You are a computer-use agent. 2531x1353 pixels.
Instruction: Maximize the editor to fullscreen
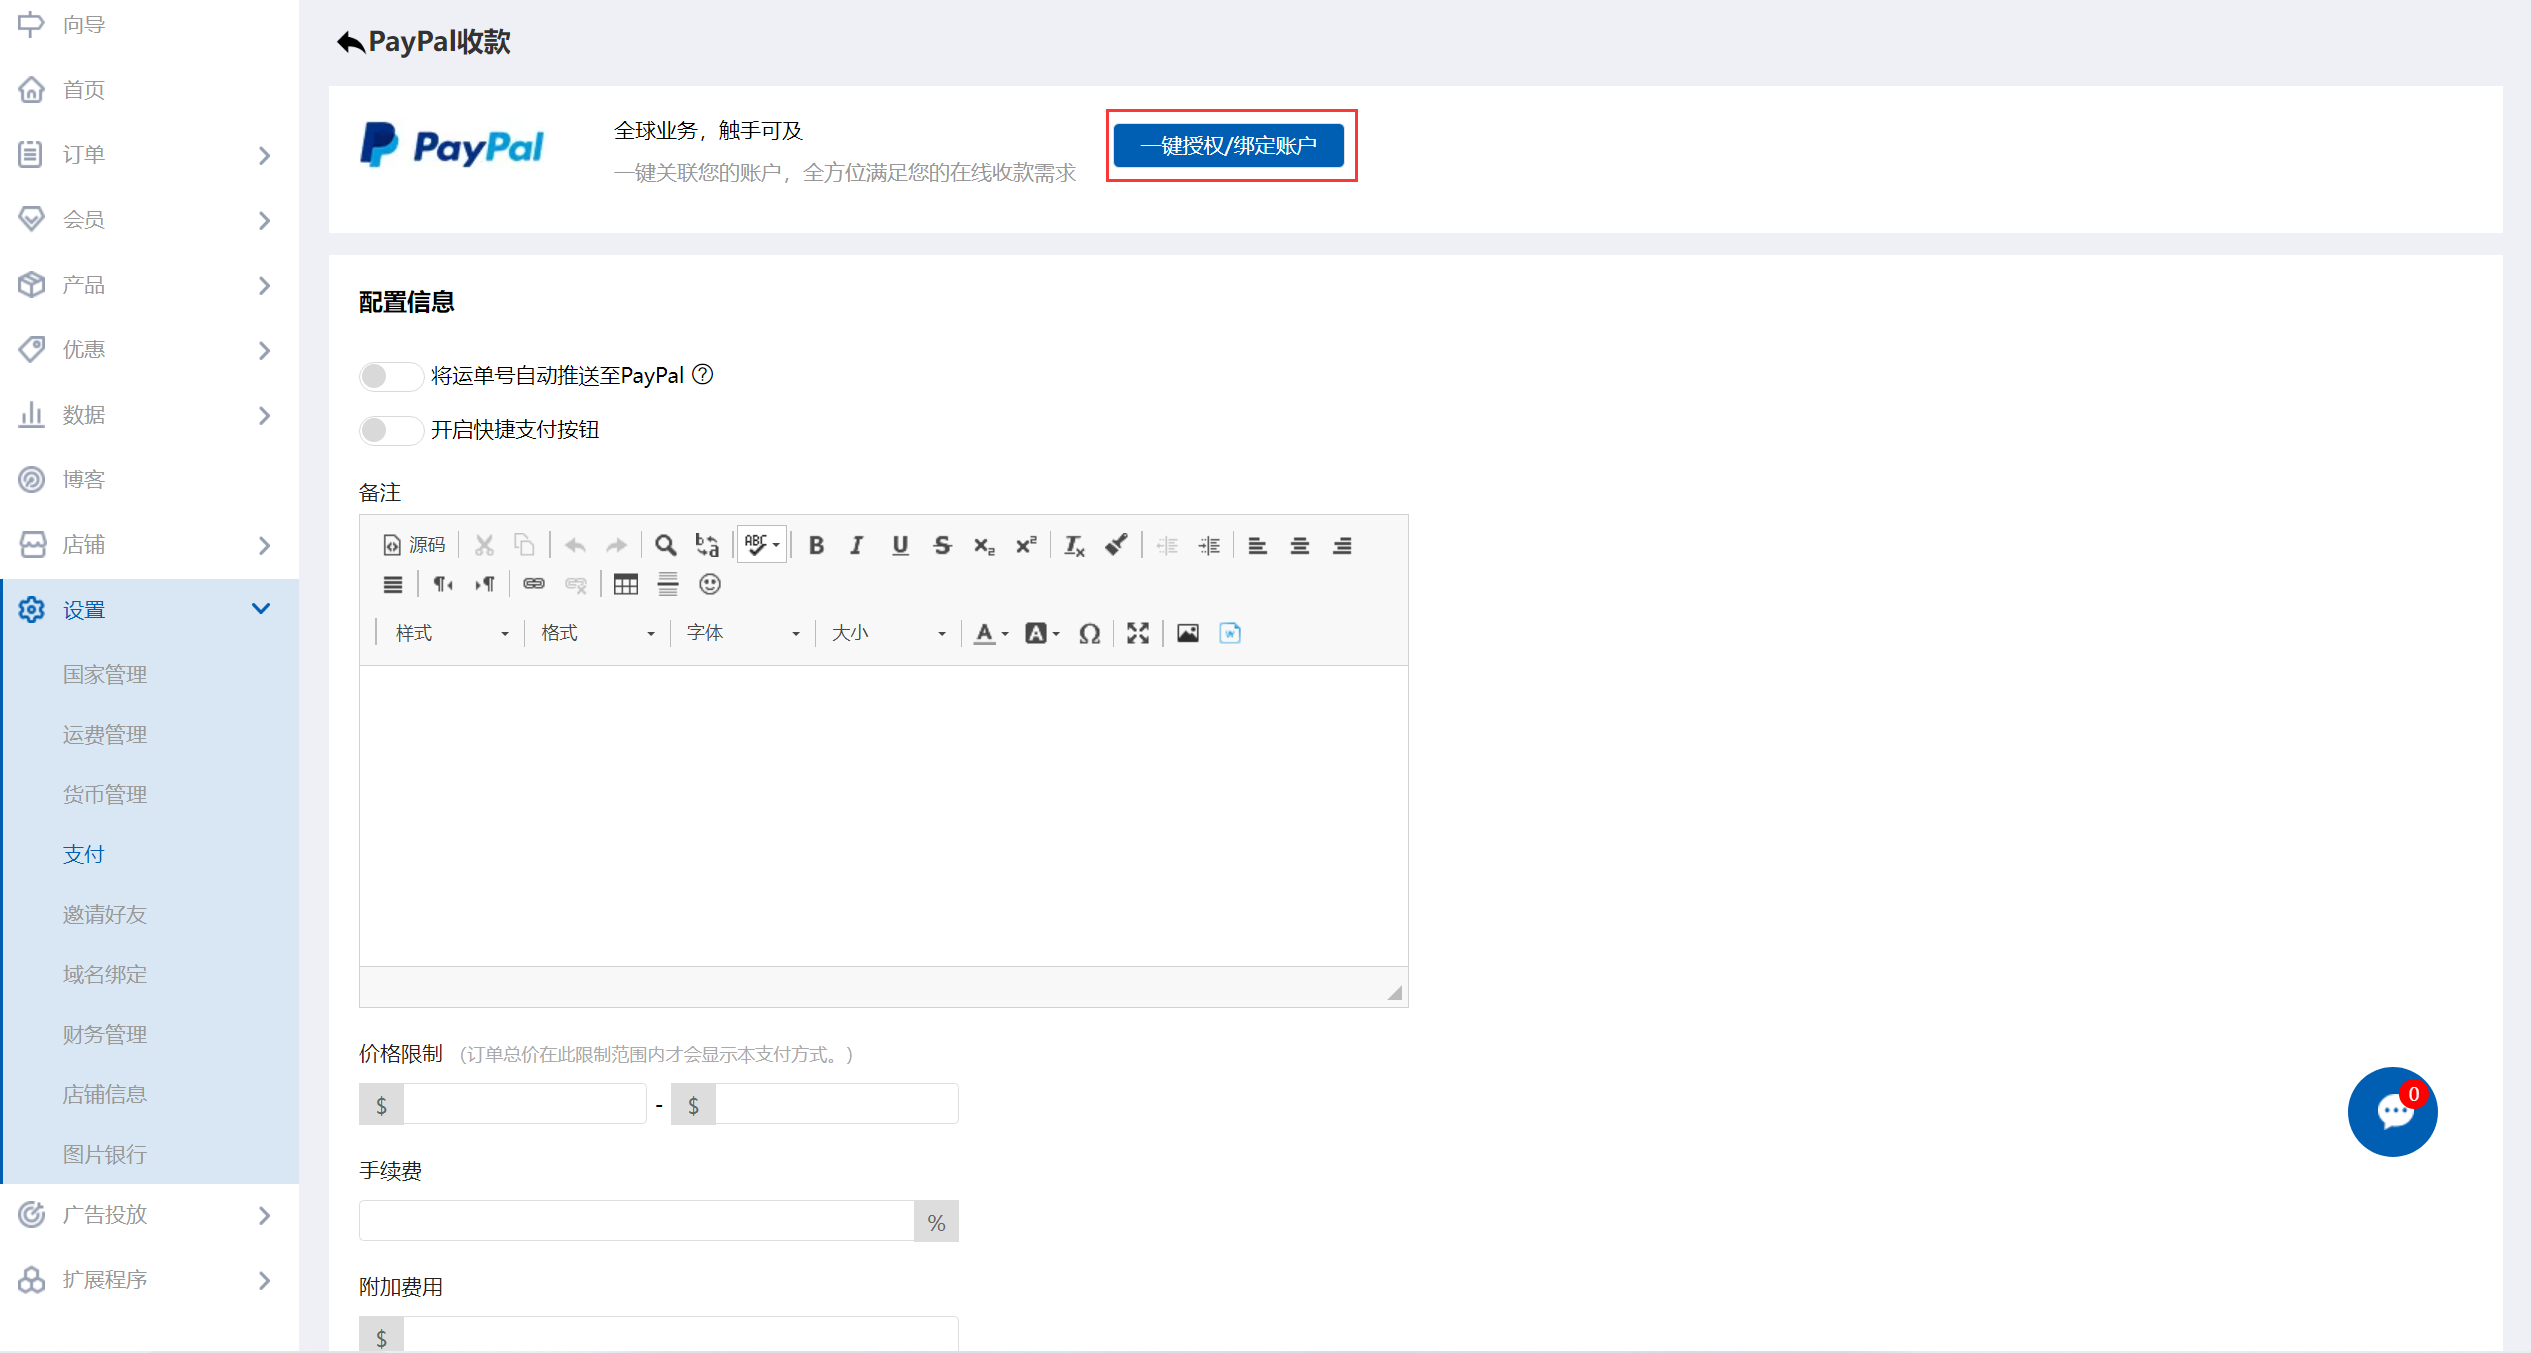[1138, 633]
